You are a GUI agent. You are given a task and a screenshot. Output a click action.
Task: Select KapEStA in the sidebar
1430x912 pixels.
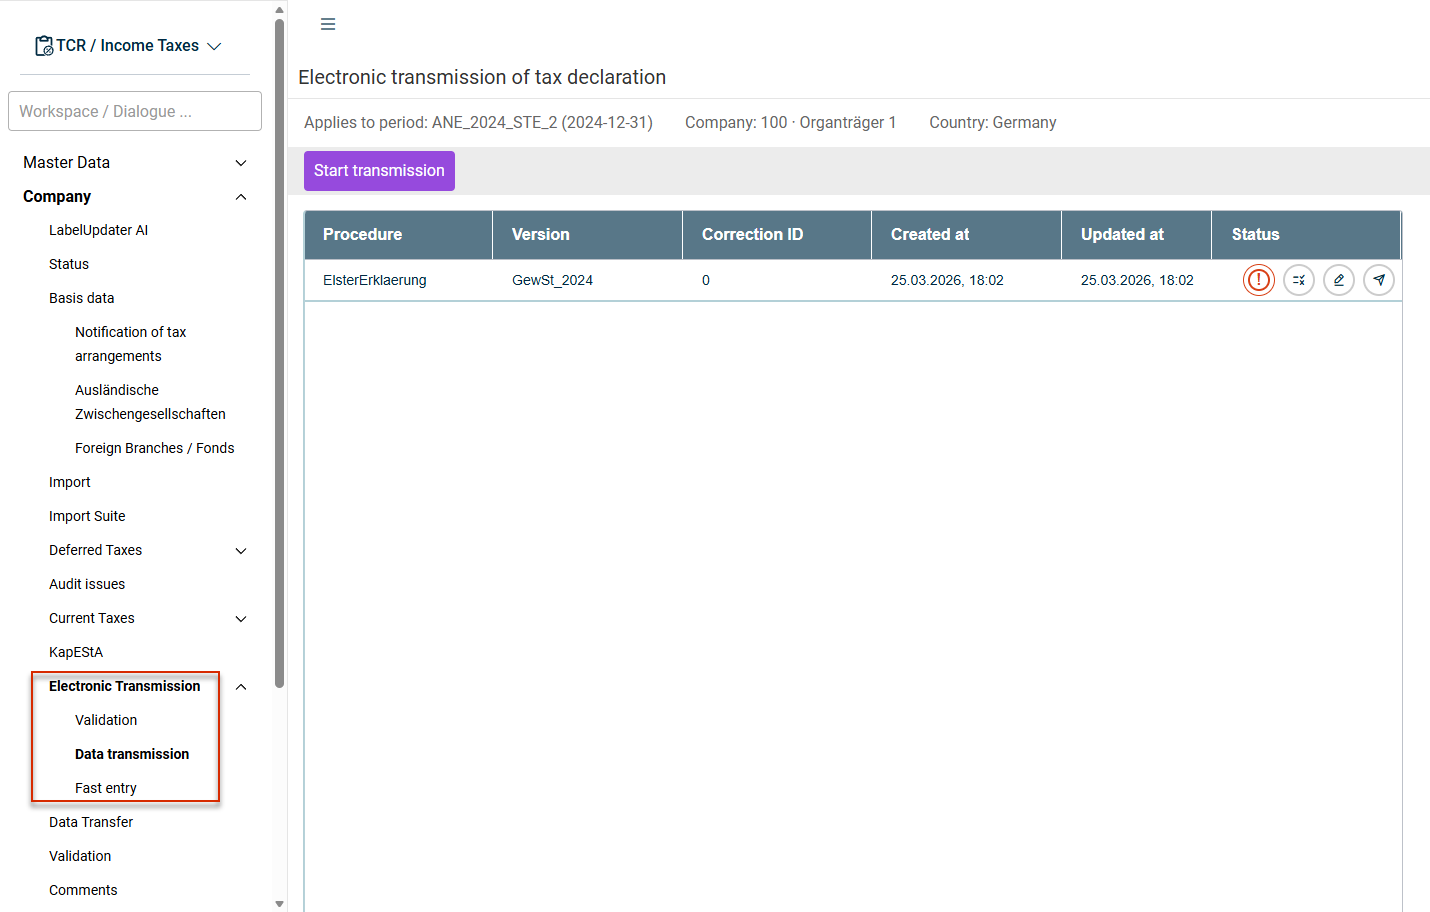(x=76, y=652)
